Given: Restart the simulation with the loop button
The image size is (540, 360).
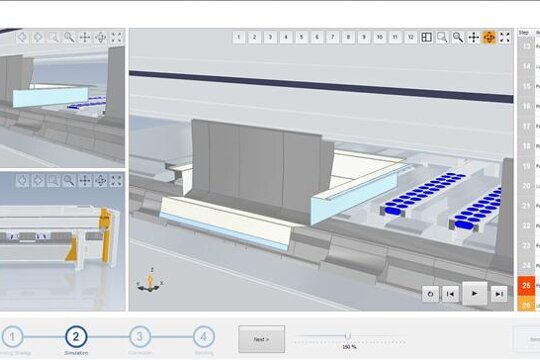Looking at the screenshot, I should [430, 294].
